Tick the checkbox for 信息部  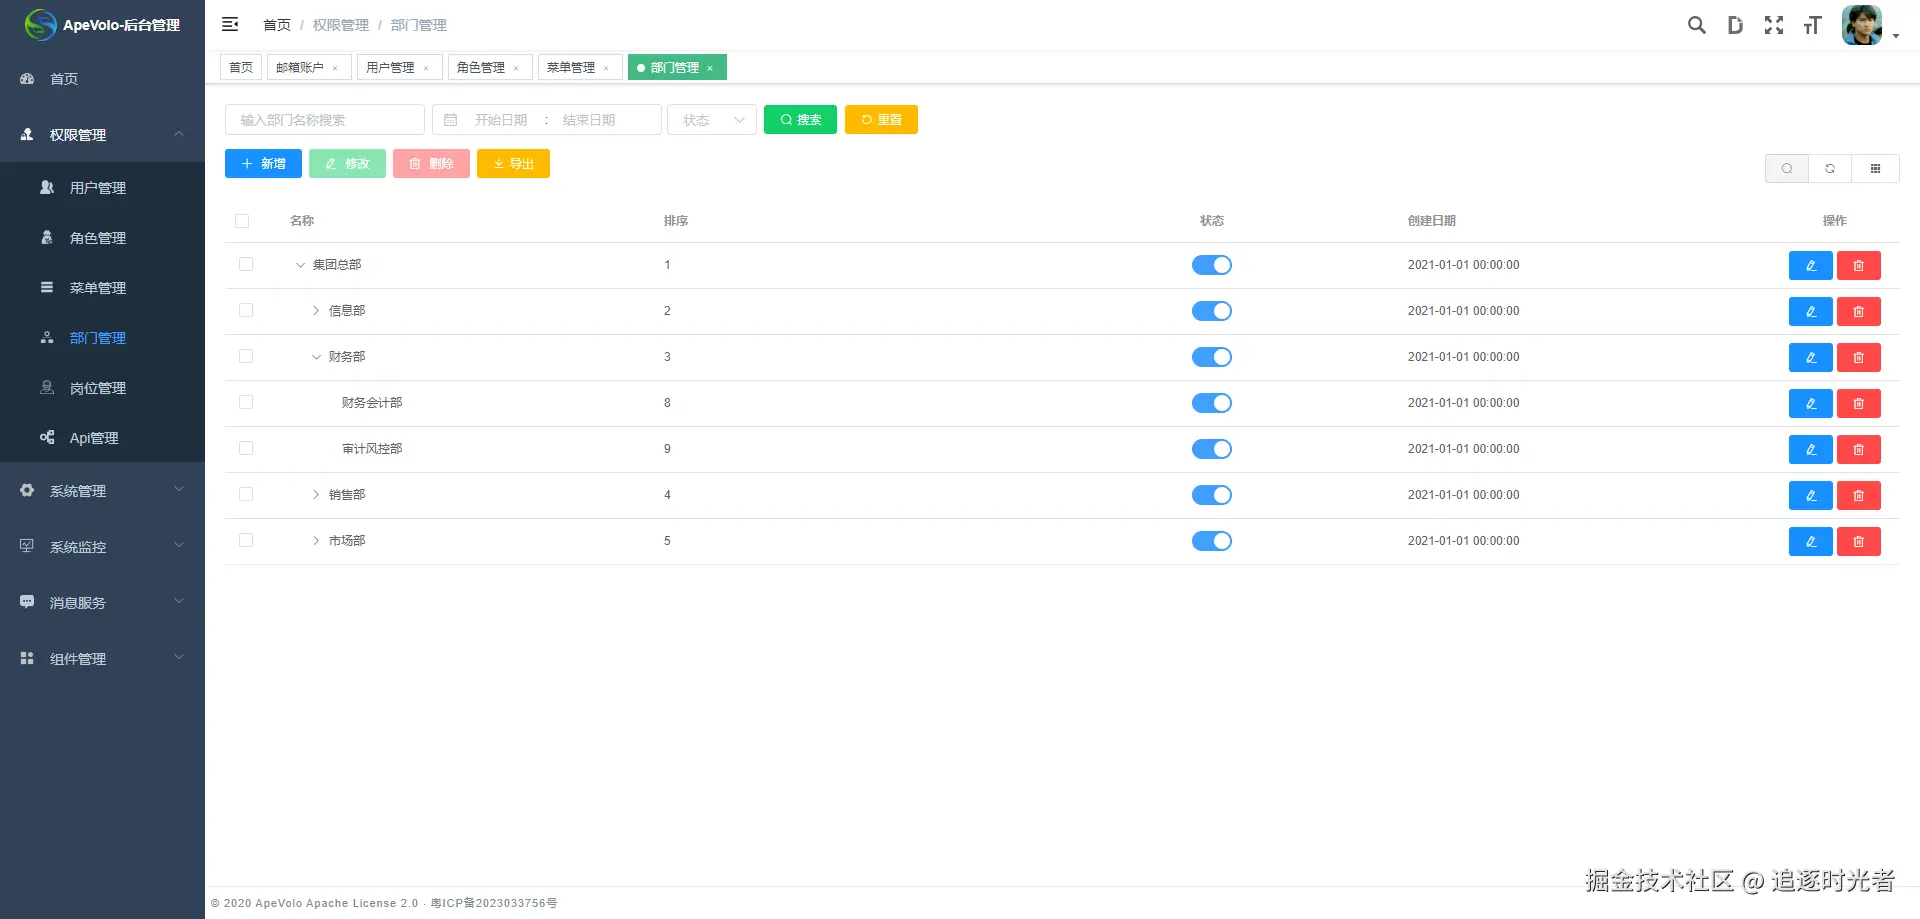(x=246, y=310)
